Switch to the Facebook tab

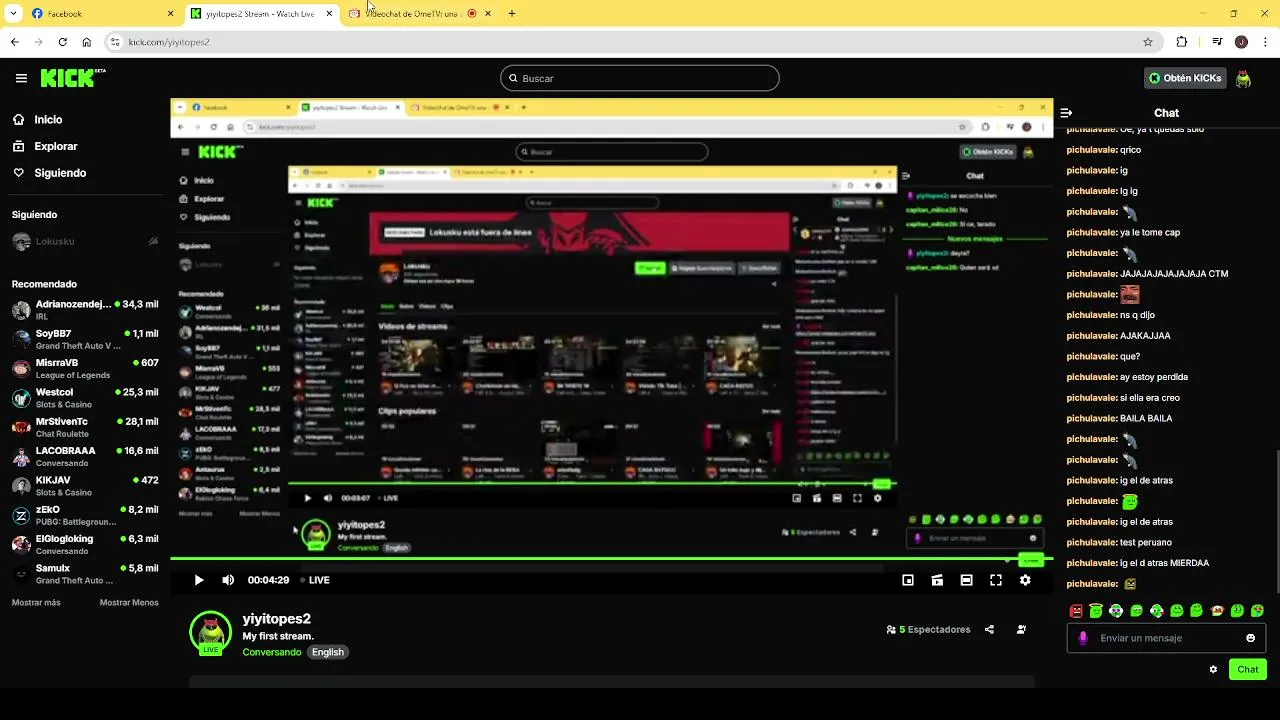click(x=102, y=14)
